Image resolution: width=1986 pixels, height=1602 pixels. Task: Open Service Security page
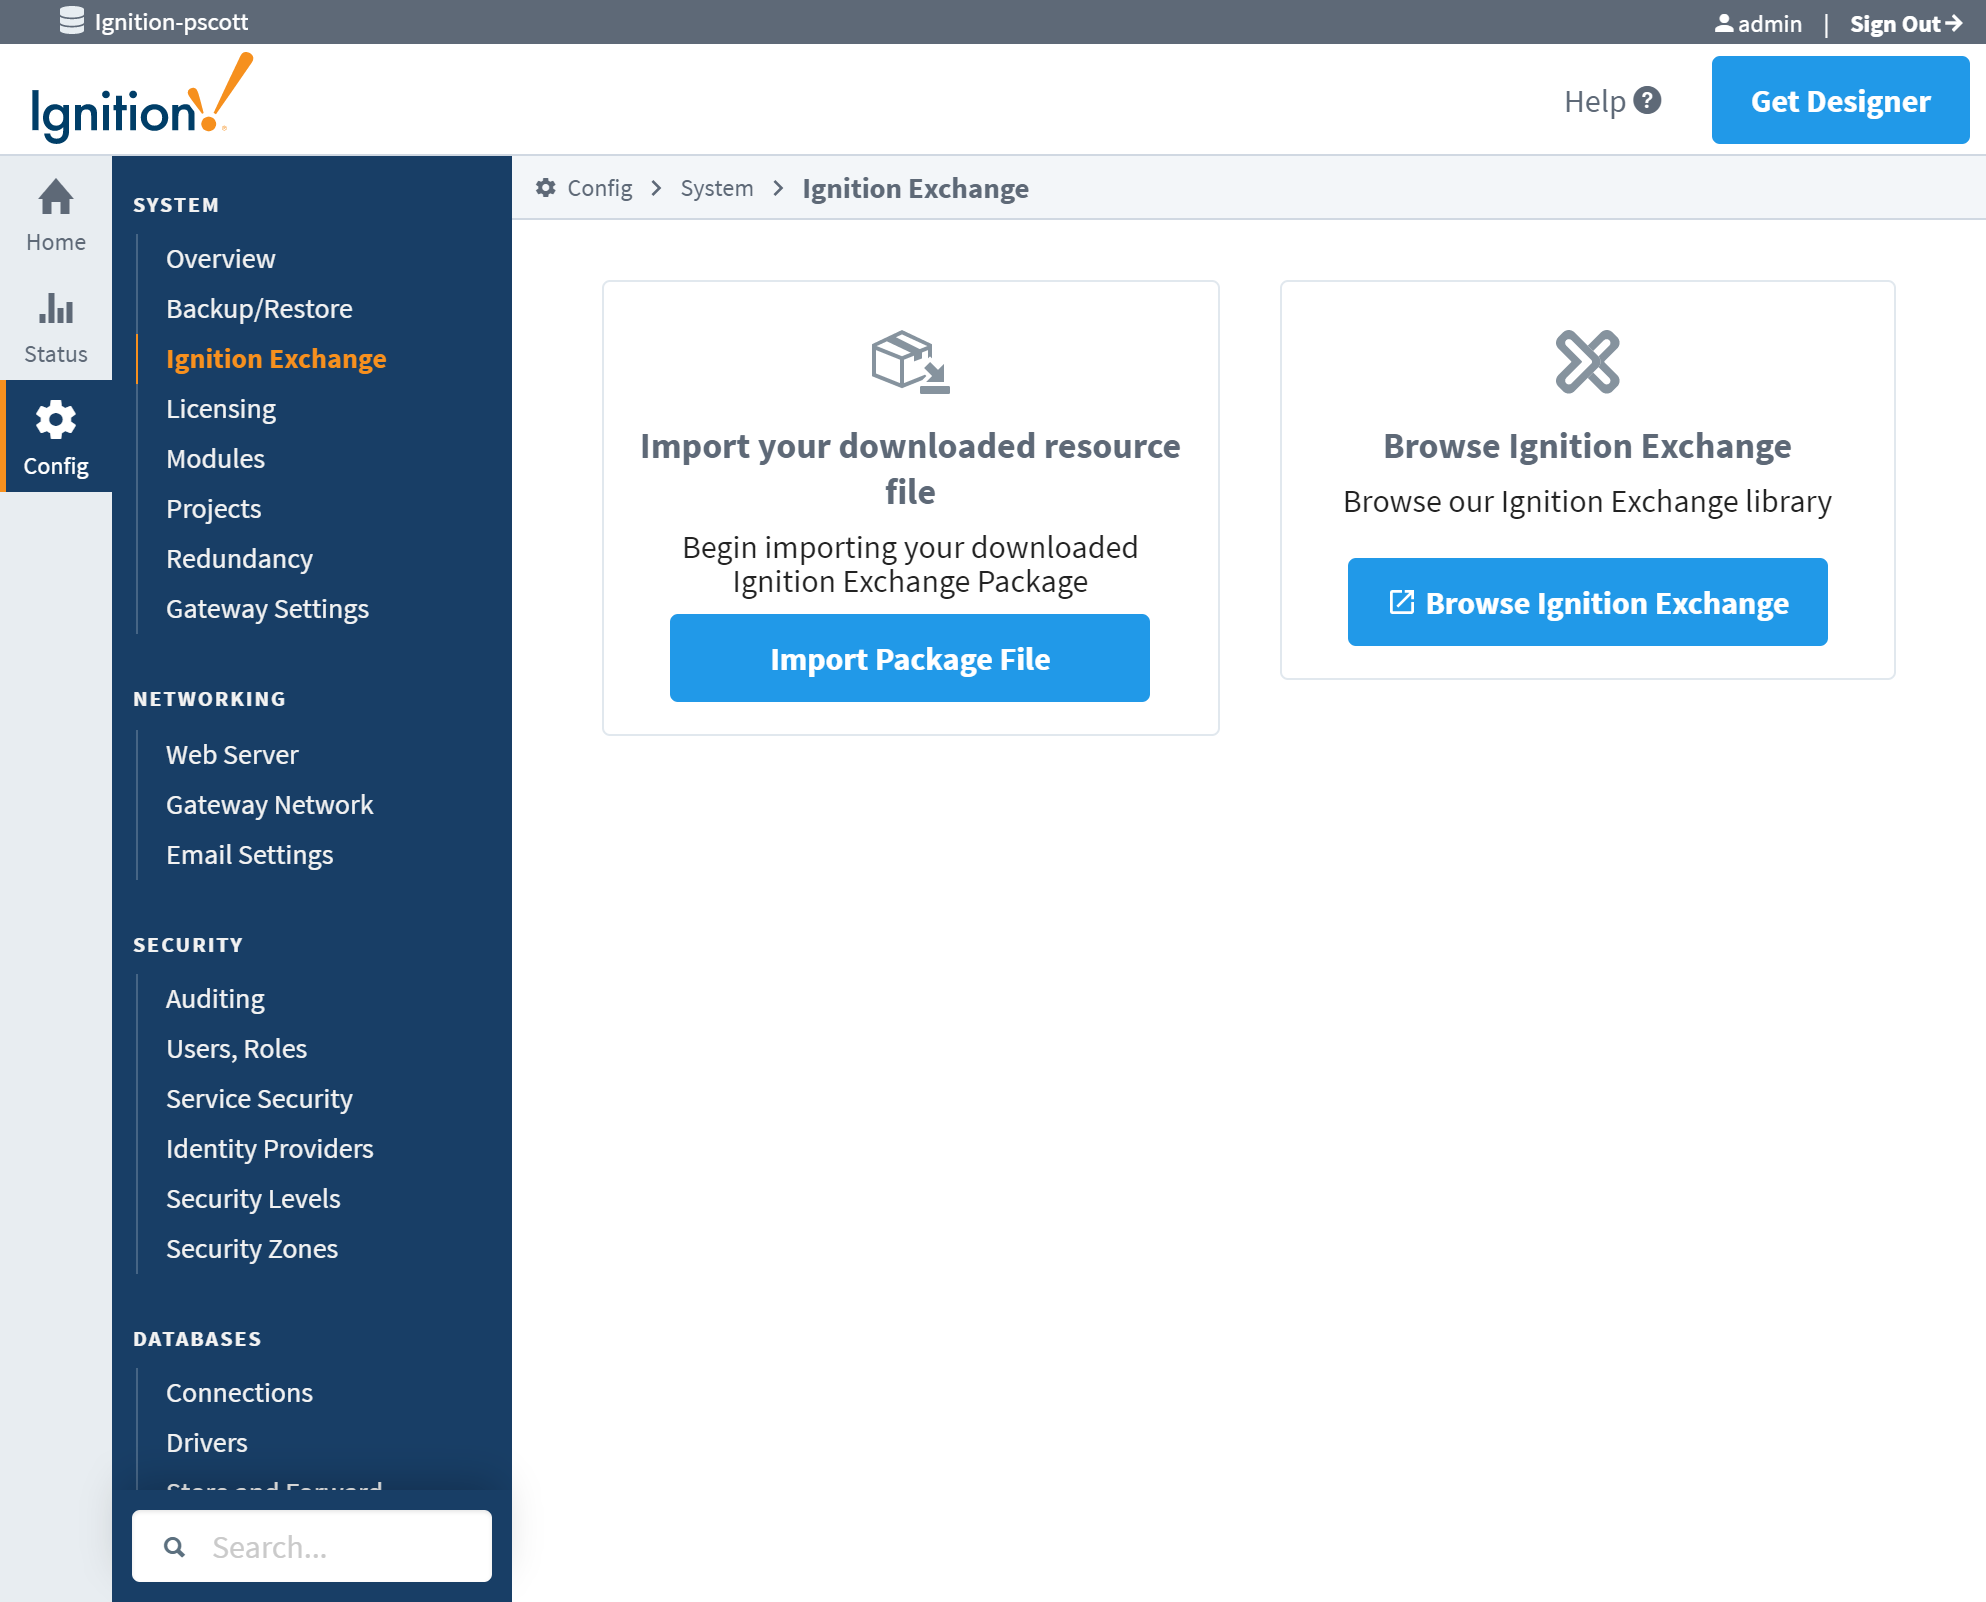[x=259, y=1098]
